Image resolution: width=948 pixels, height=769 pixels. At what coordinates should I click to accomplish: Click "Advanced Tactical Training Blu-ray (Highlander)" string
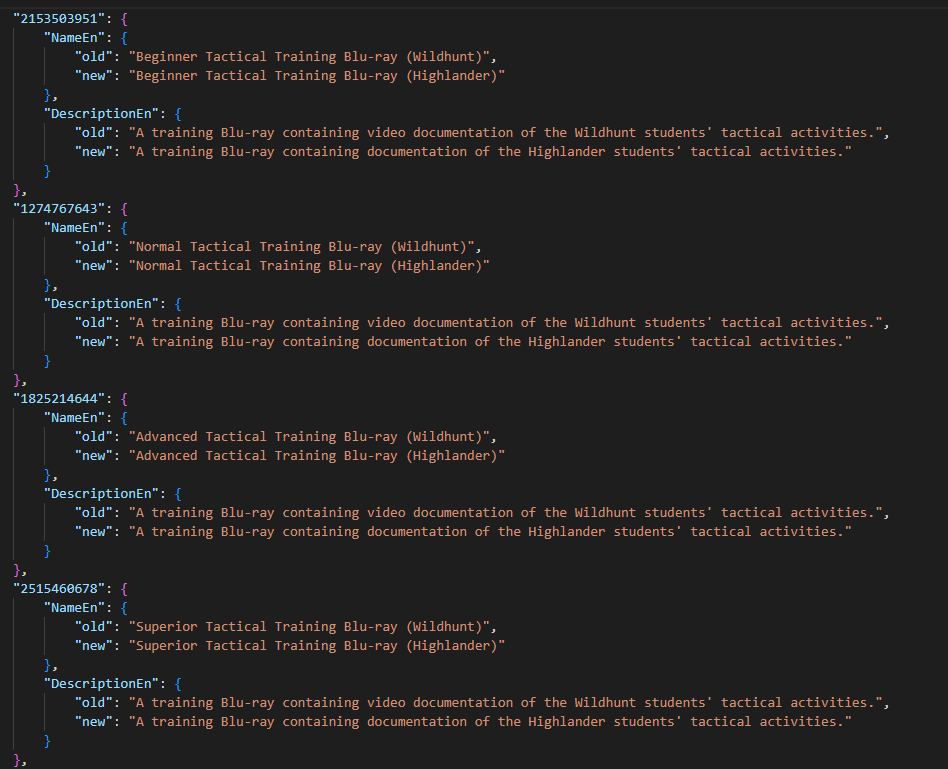pos(317,455)
